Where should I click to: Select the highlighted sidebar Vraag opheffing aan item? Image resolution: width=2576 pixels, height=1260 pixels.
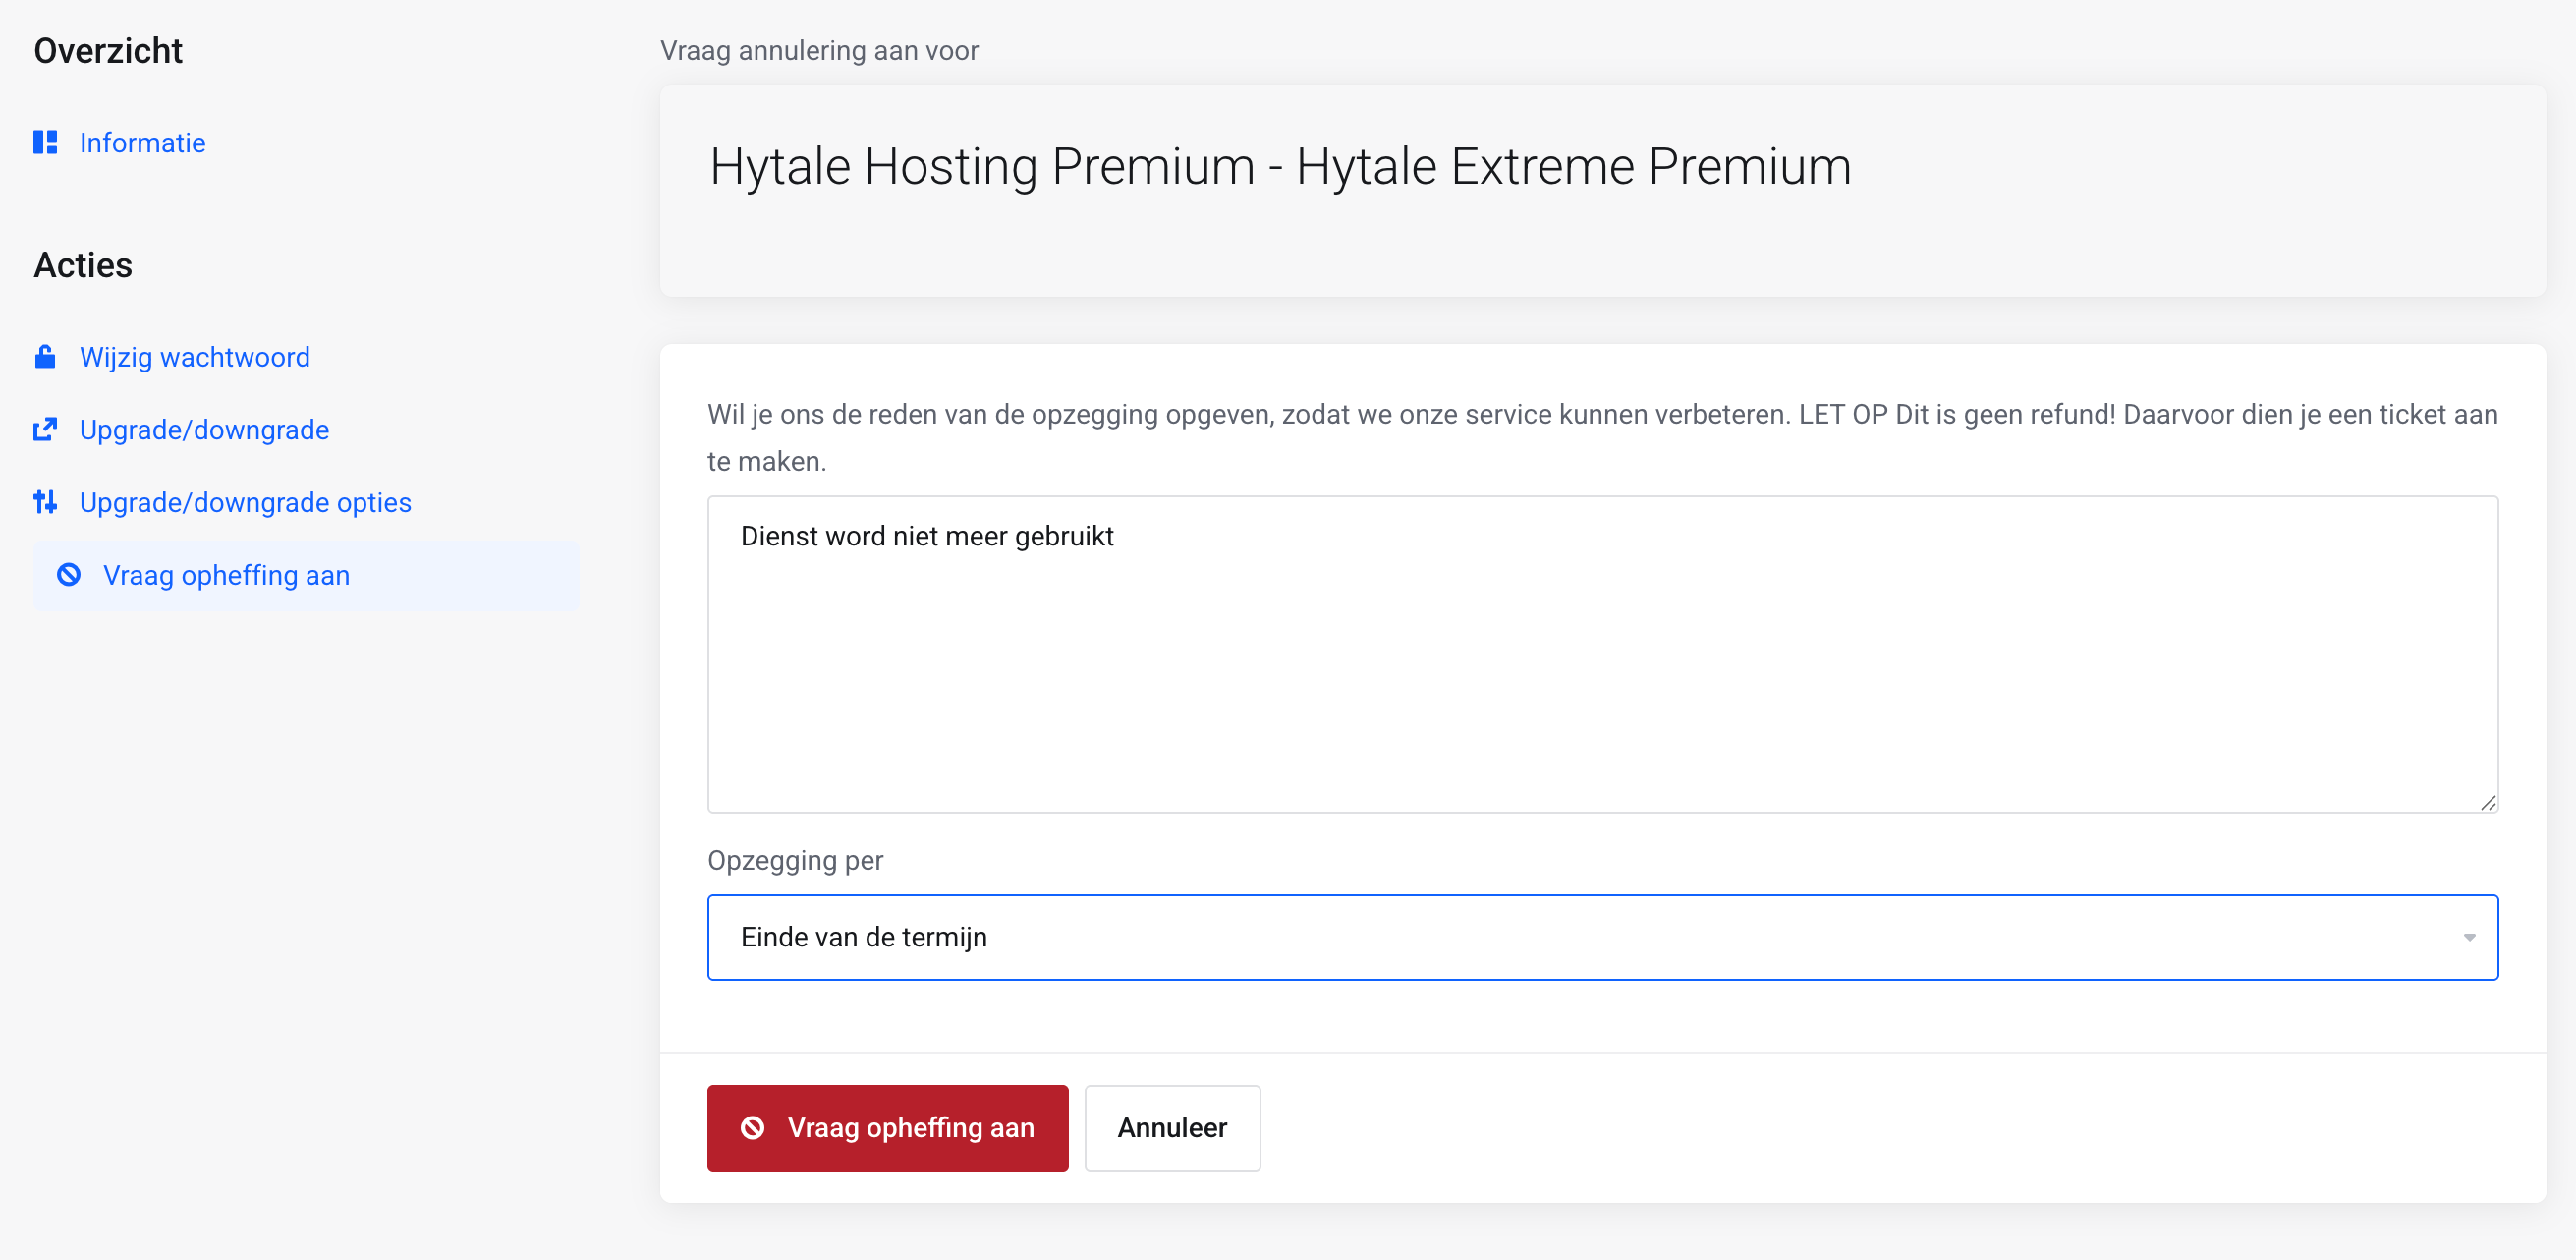tap(226, 575)
